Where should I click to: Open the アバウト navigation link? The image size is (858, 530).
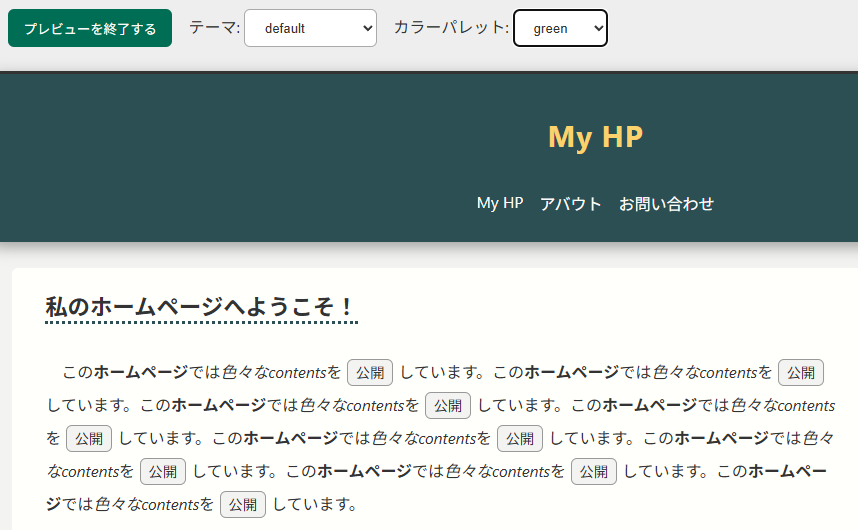point(571,203)
